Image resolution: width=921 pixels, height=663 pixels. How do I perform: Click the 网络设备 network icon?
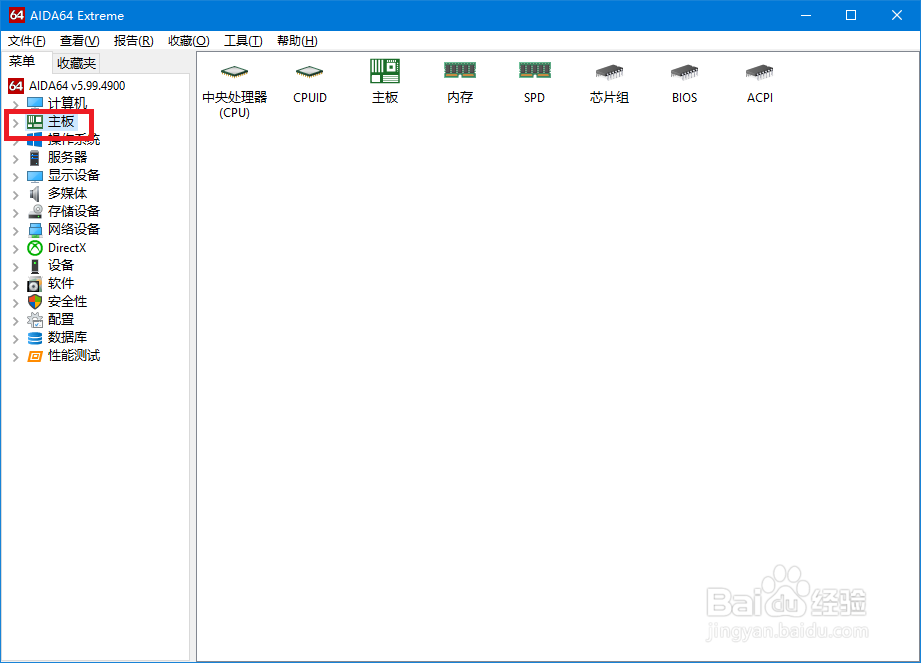tap(35, 230)
